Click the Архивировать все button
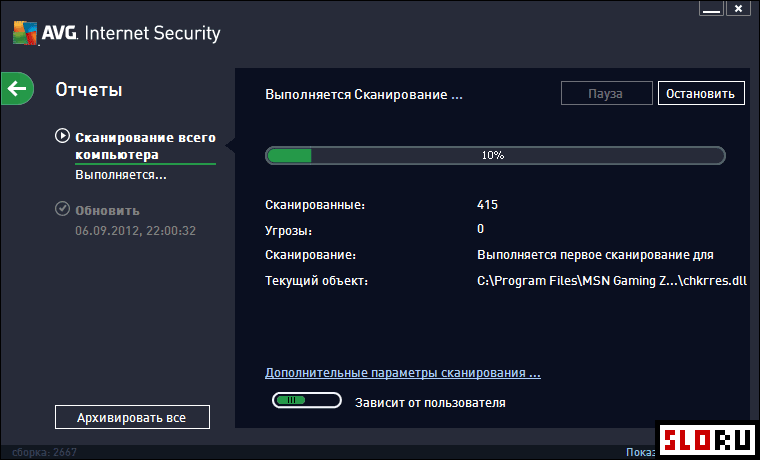This screenshot has width=760, height=460. [x=132, y=417]
